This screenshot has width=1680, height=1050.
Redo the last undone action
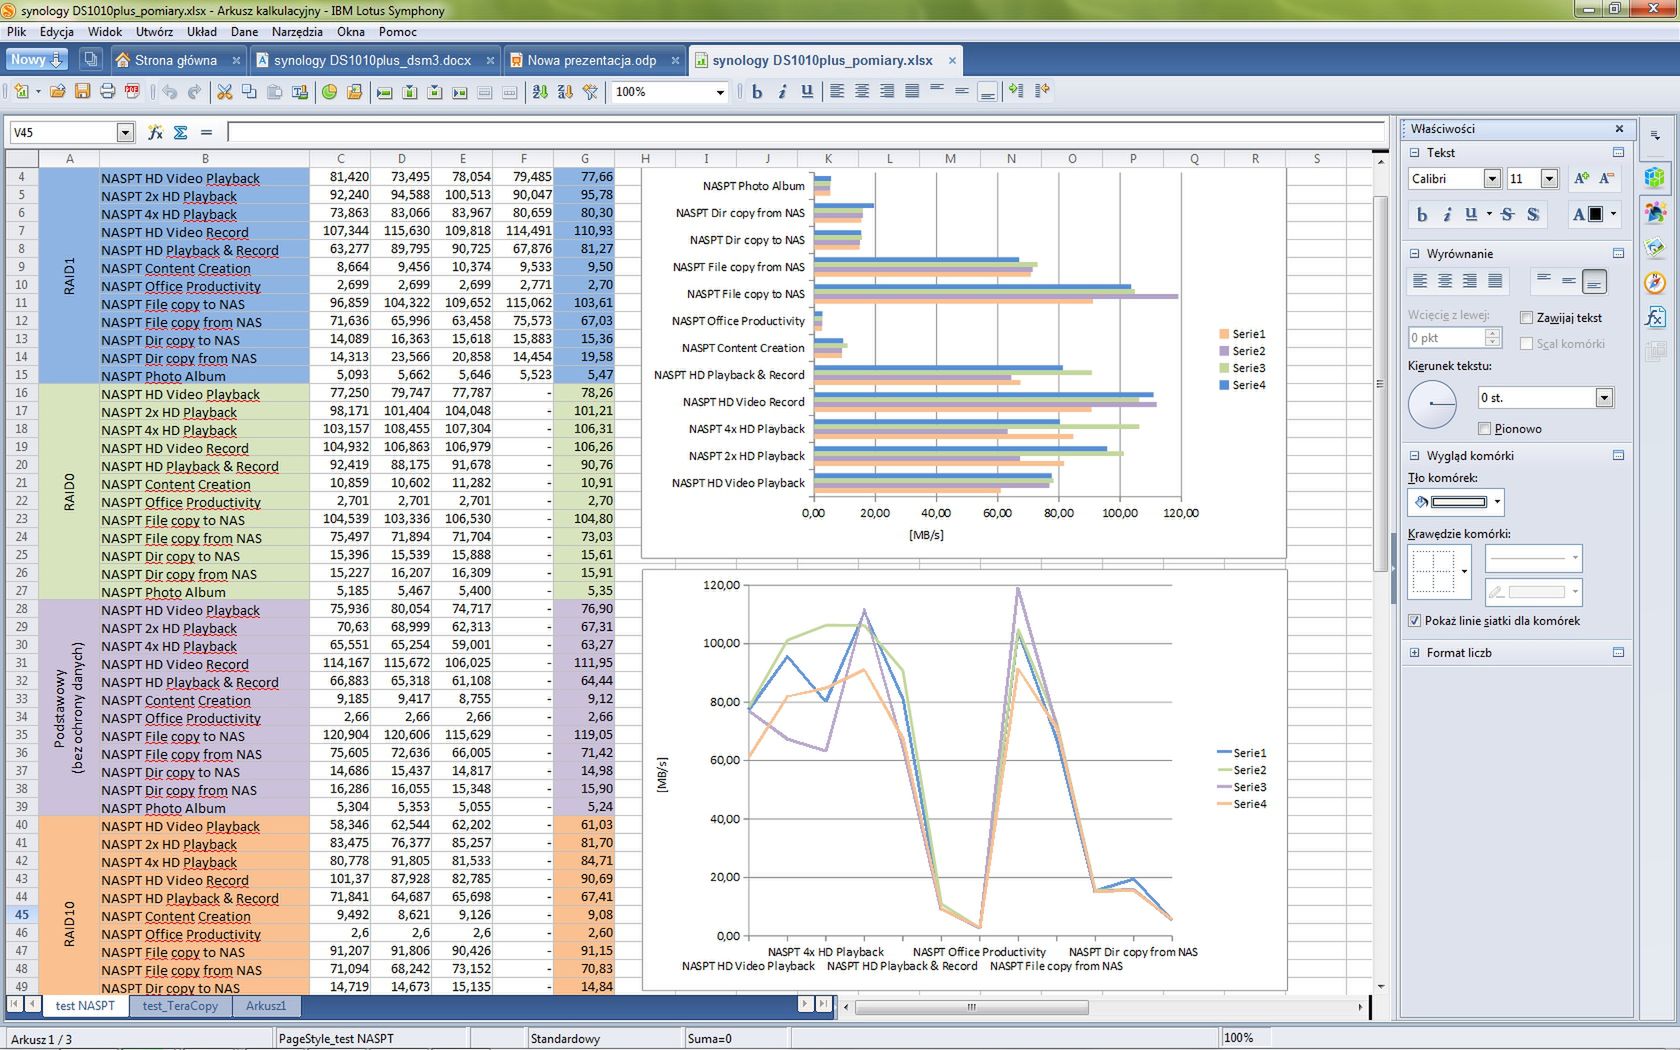[195, 91]
